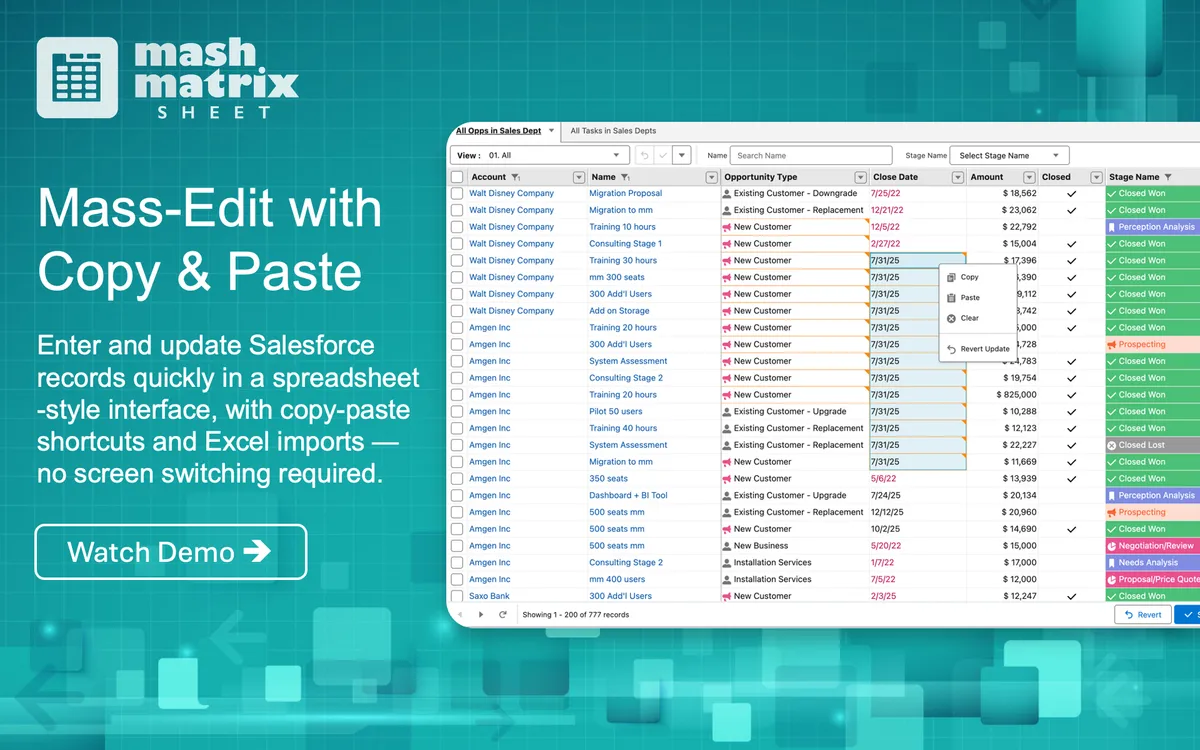The image size is (1200, 750).
Task: Choose Revert Update from the context menu
Action: 977,349
